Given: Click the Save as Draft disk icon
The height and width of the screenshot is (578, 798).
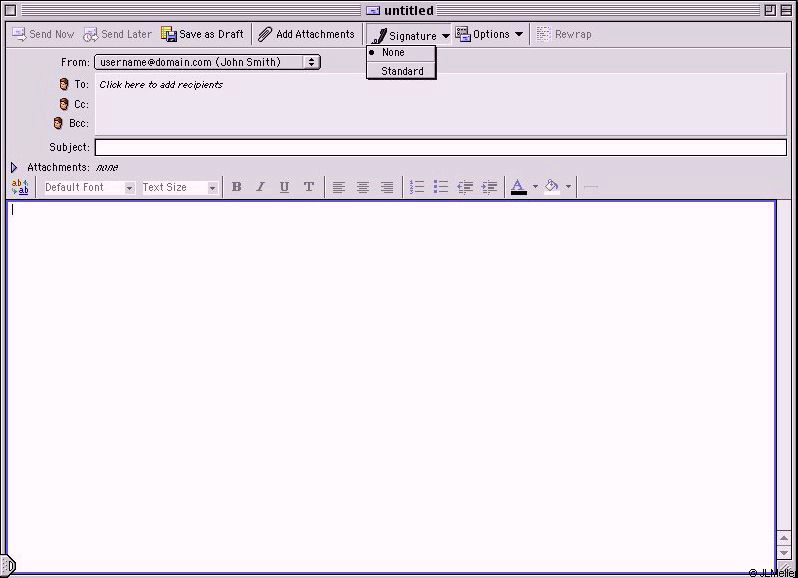Looking at the screenshot, I should pyautogui.click(x=169, y=34).
